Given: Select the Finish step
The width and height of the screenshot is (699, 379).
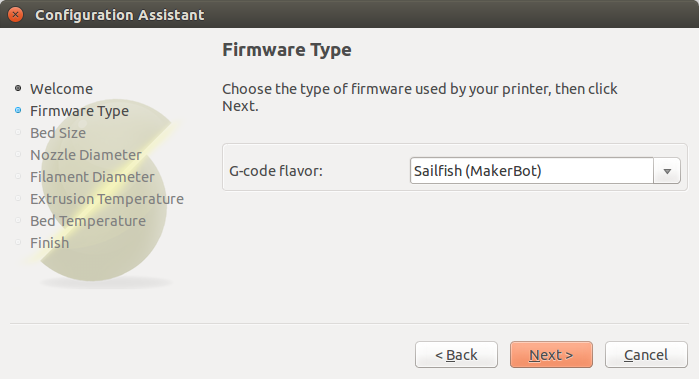Looking at the screenshot, I should point(49,243).
